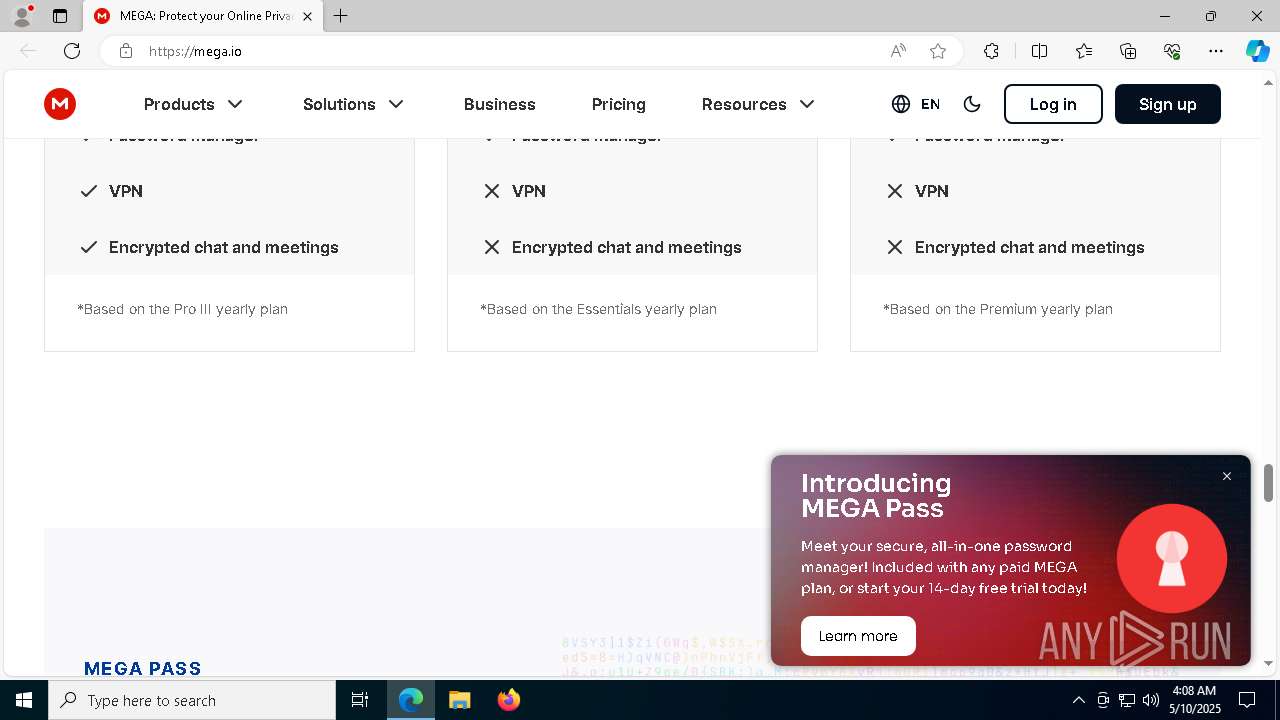
Task: Click the MEGA PASS heading text
Action: tap(143, 668)
